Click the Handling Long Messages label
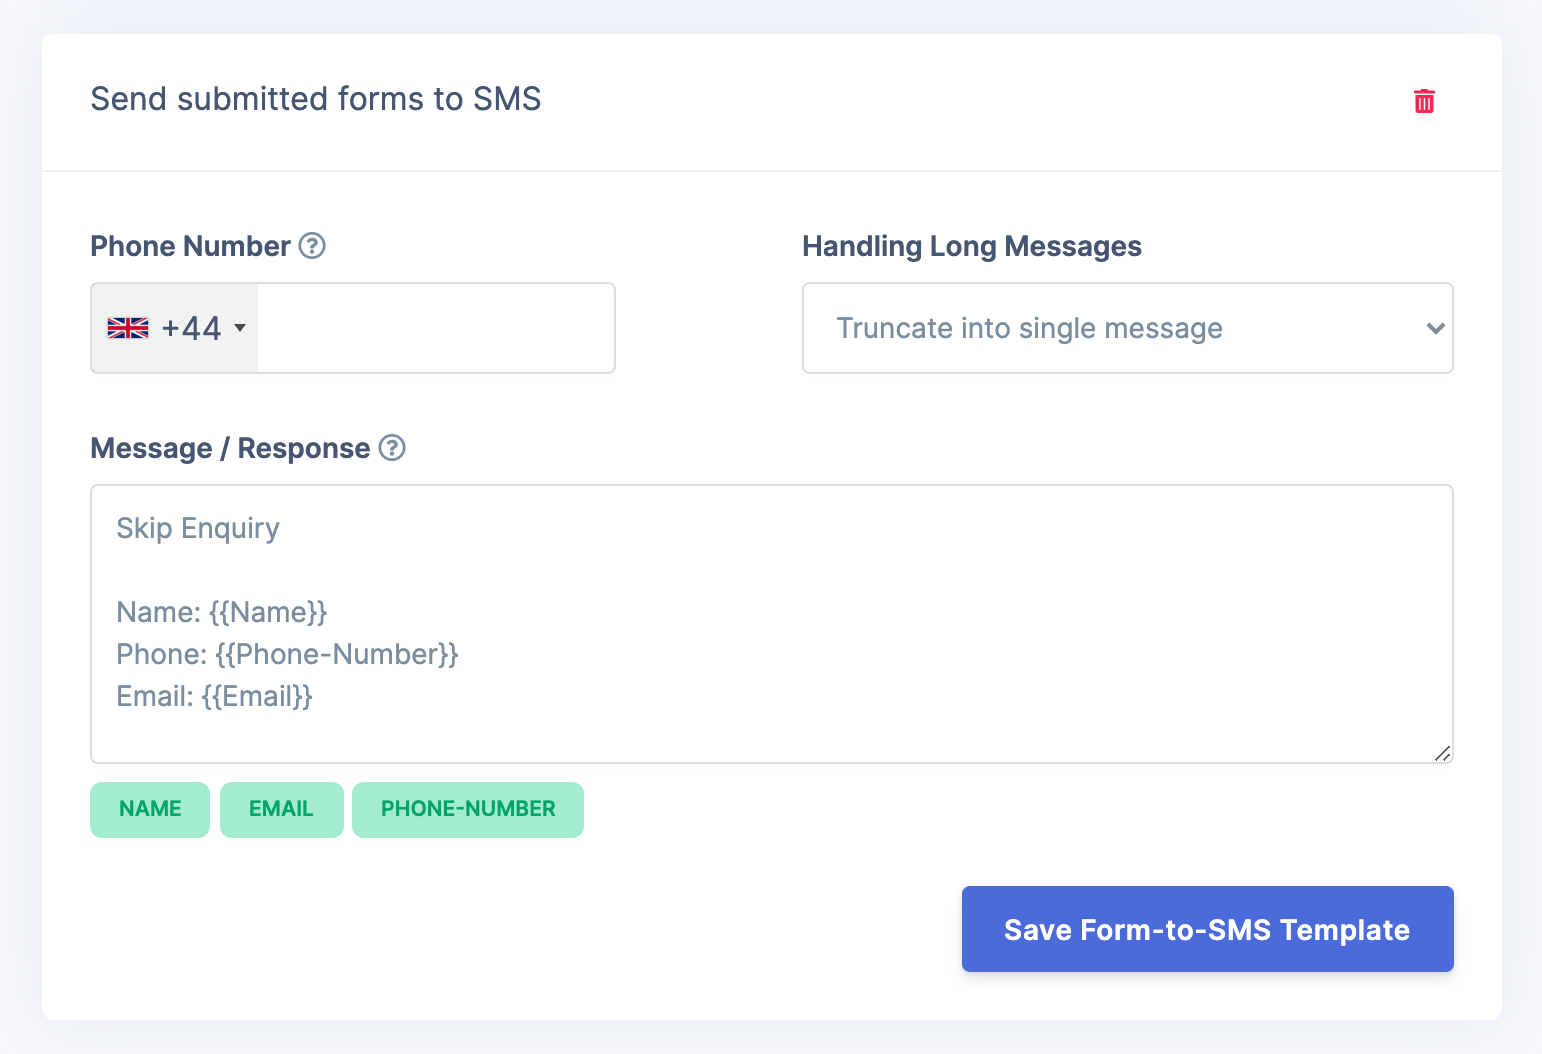Screen dimensions: 1542x1054 972,246
